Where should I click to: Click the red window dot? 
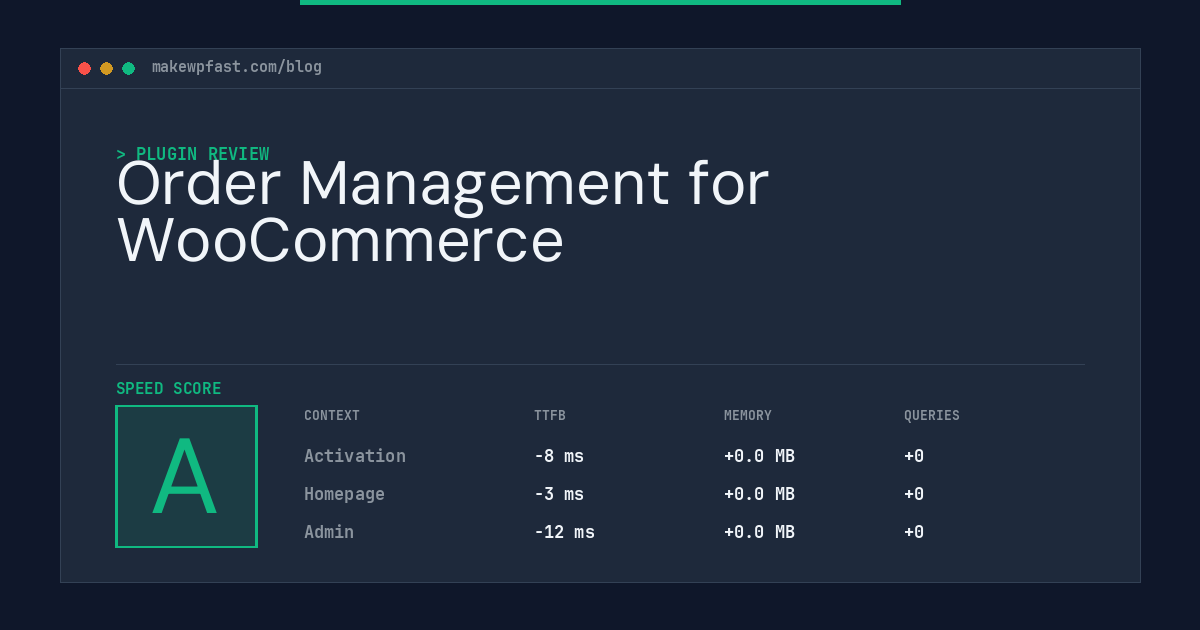(84, 68)
